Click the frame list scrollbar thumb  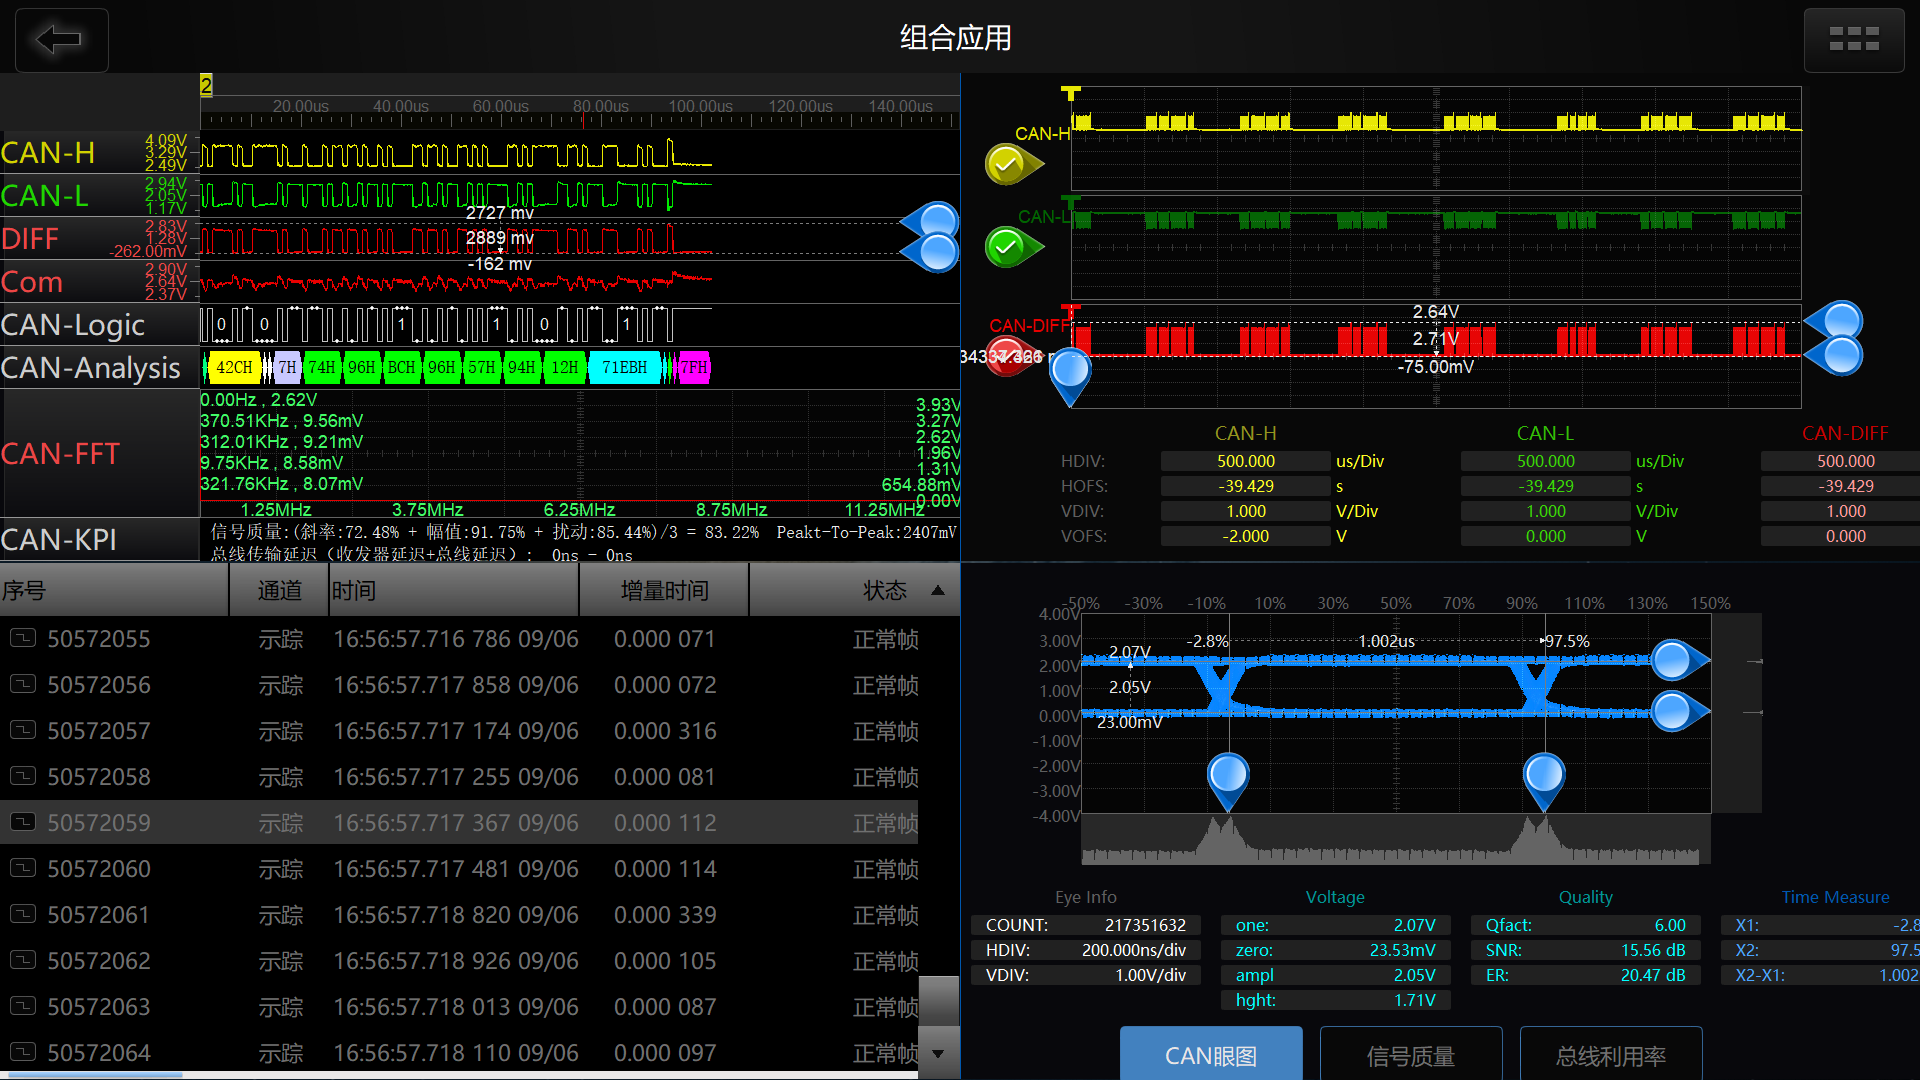(938, 1001)
